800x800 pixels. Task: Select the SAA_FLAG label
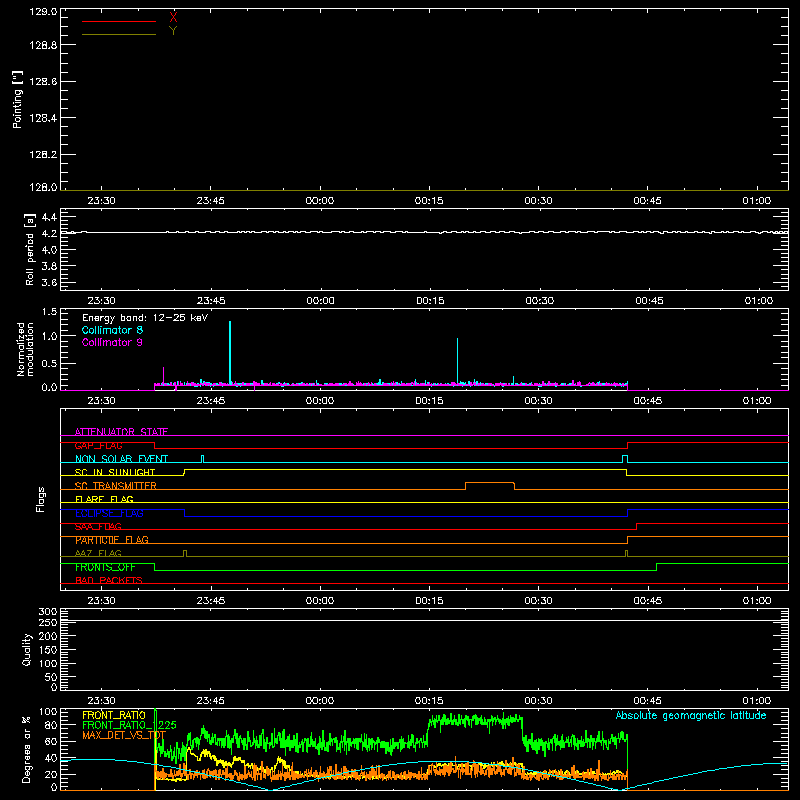click(x=98, y=527)
